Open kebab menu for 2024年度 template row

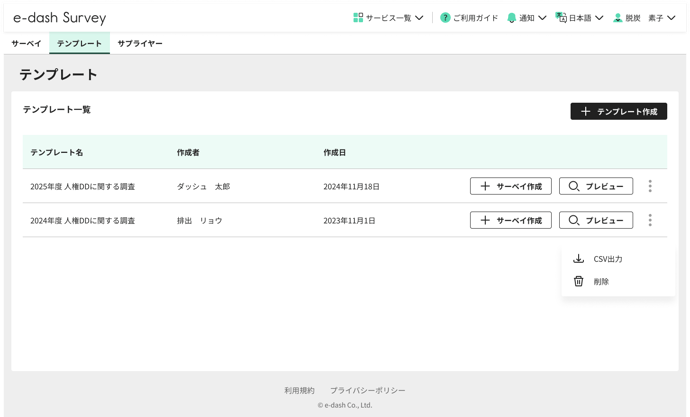[650, 220]
